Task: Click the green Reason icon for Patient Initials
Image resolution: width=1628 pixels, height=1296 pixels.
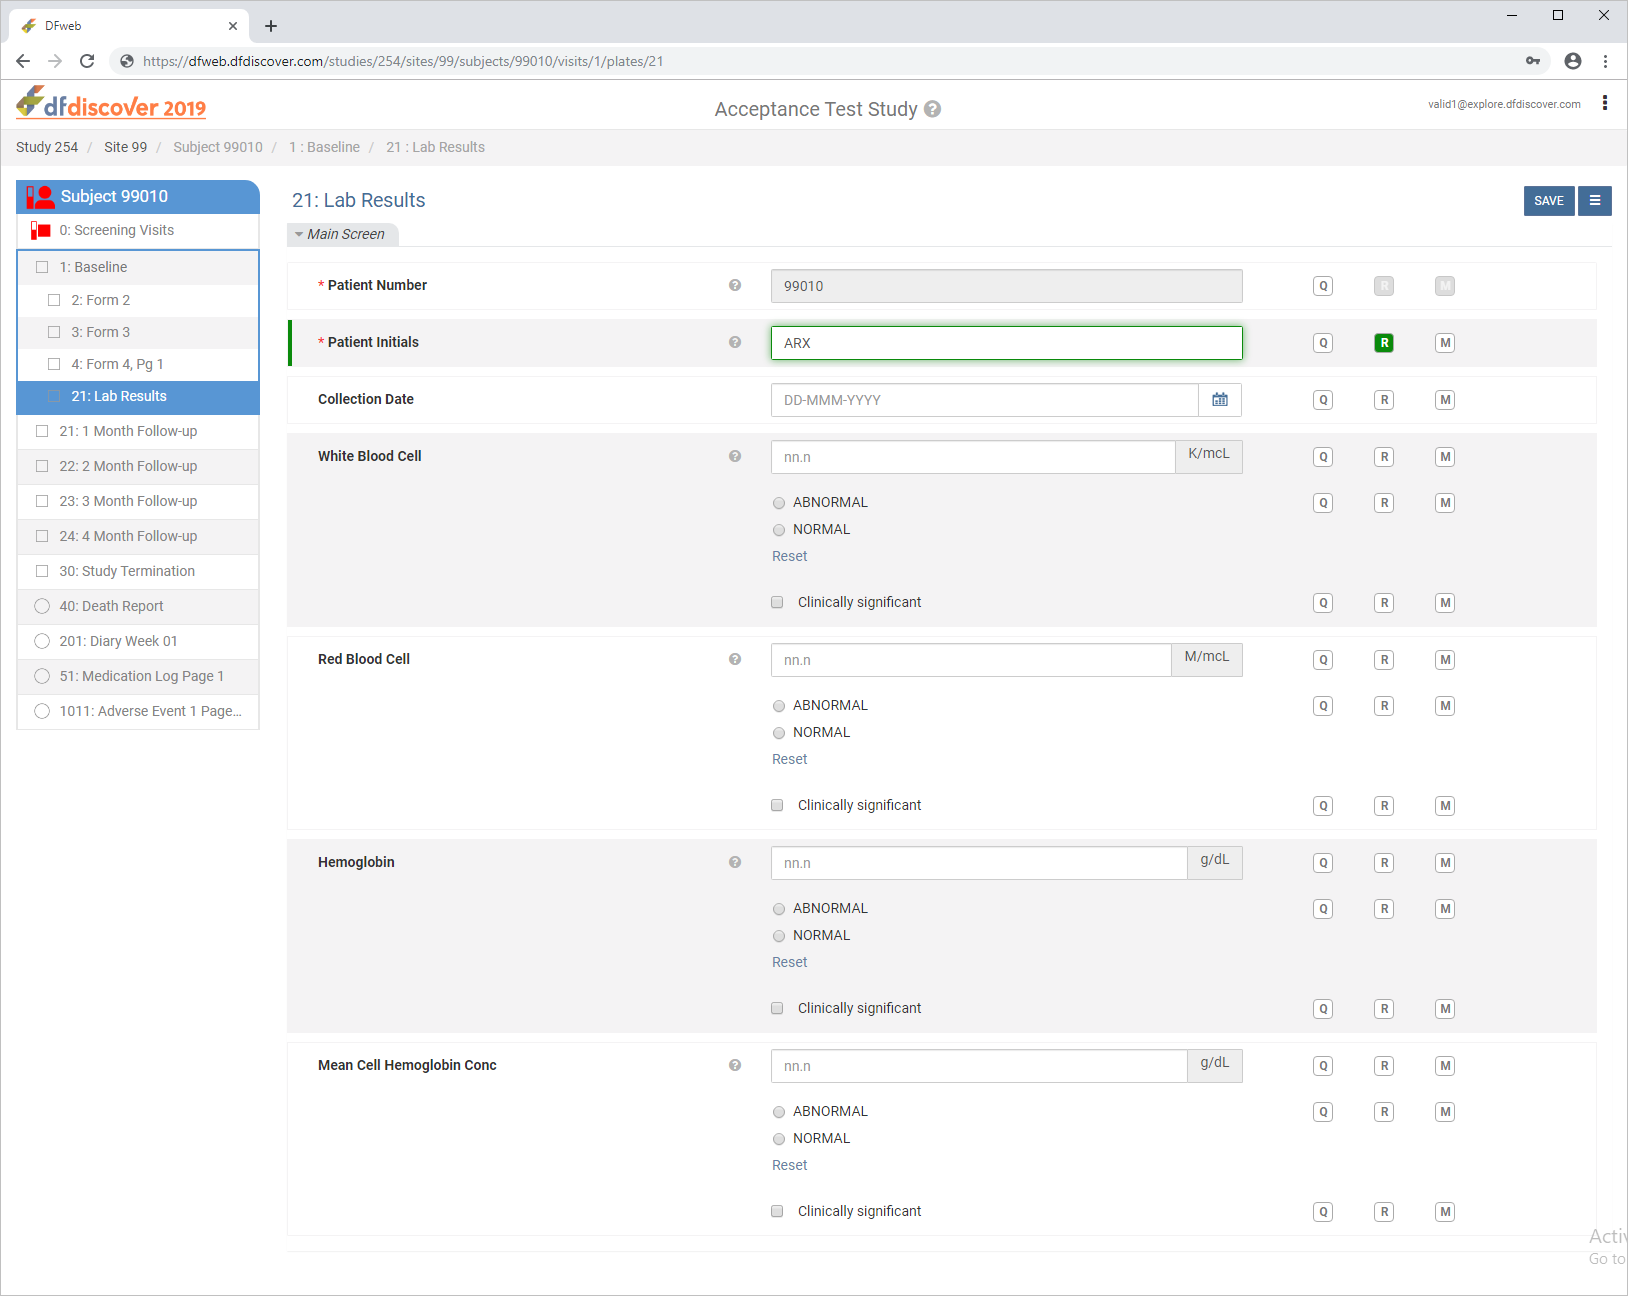Action: (1384, 343)
